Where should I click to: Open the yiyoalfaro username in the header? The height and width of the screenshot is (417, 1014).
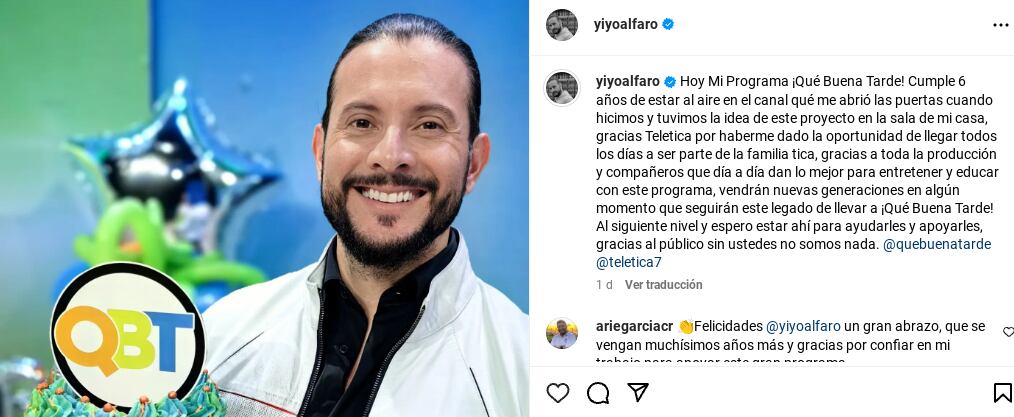(625, 25)
